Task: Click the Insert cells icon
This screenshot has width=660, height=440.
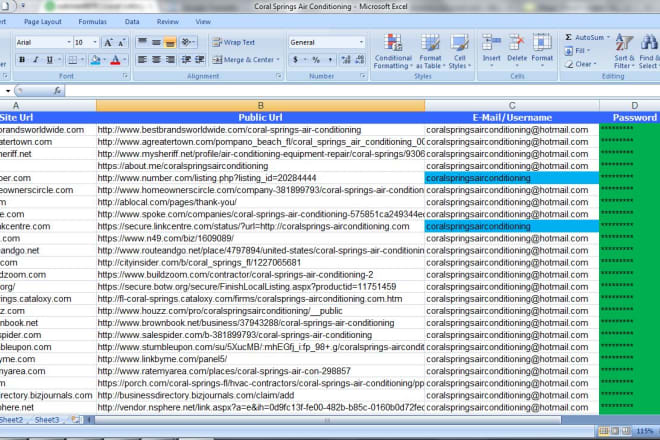Action: (491, 43)
